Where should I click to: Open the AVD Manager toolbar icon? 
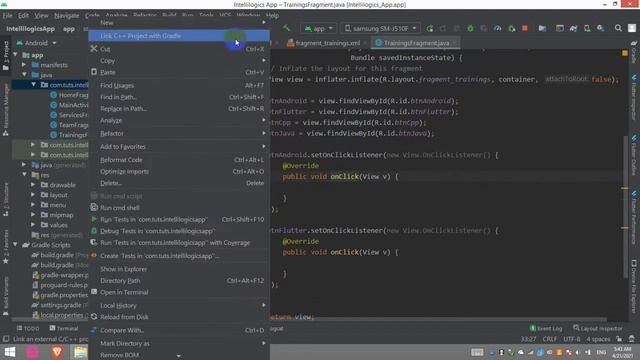(587, 28)
